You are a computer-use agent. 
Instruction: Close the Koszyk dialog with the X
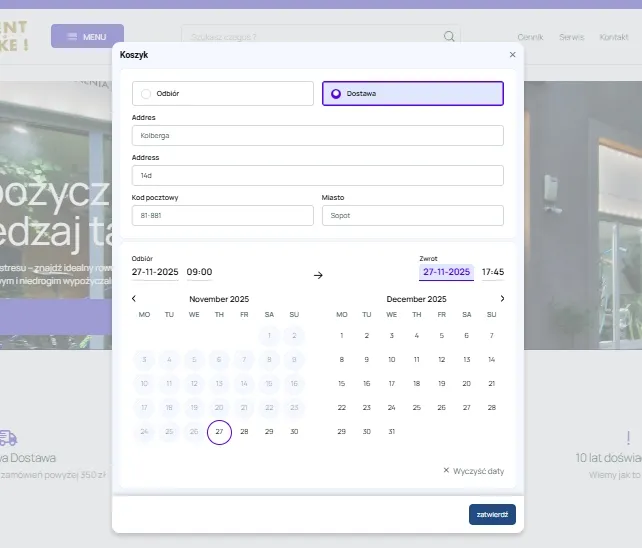click(513, 55)
